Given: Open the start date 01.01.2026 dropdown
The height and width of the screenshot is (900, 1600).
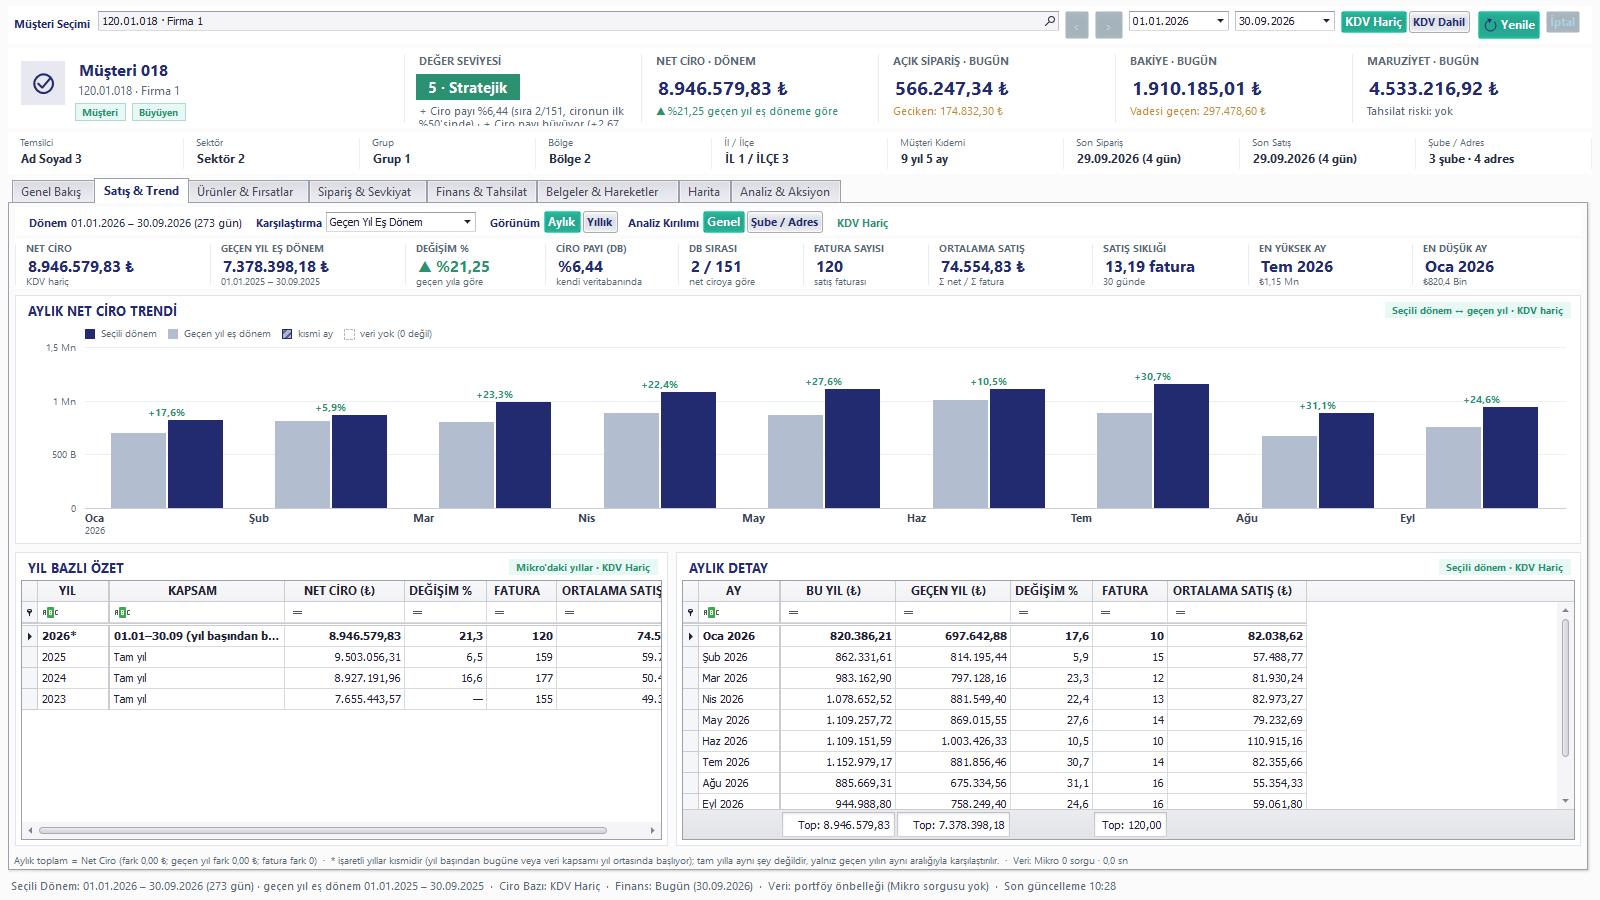Looking at the screenshot, I should (x=1220, y=21).
